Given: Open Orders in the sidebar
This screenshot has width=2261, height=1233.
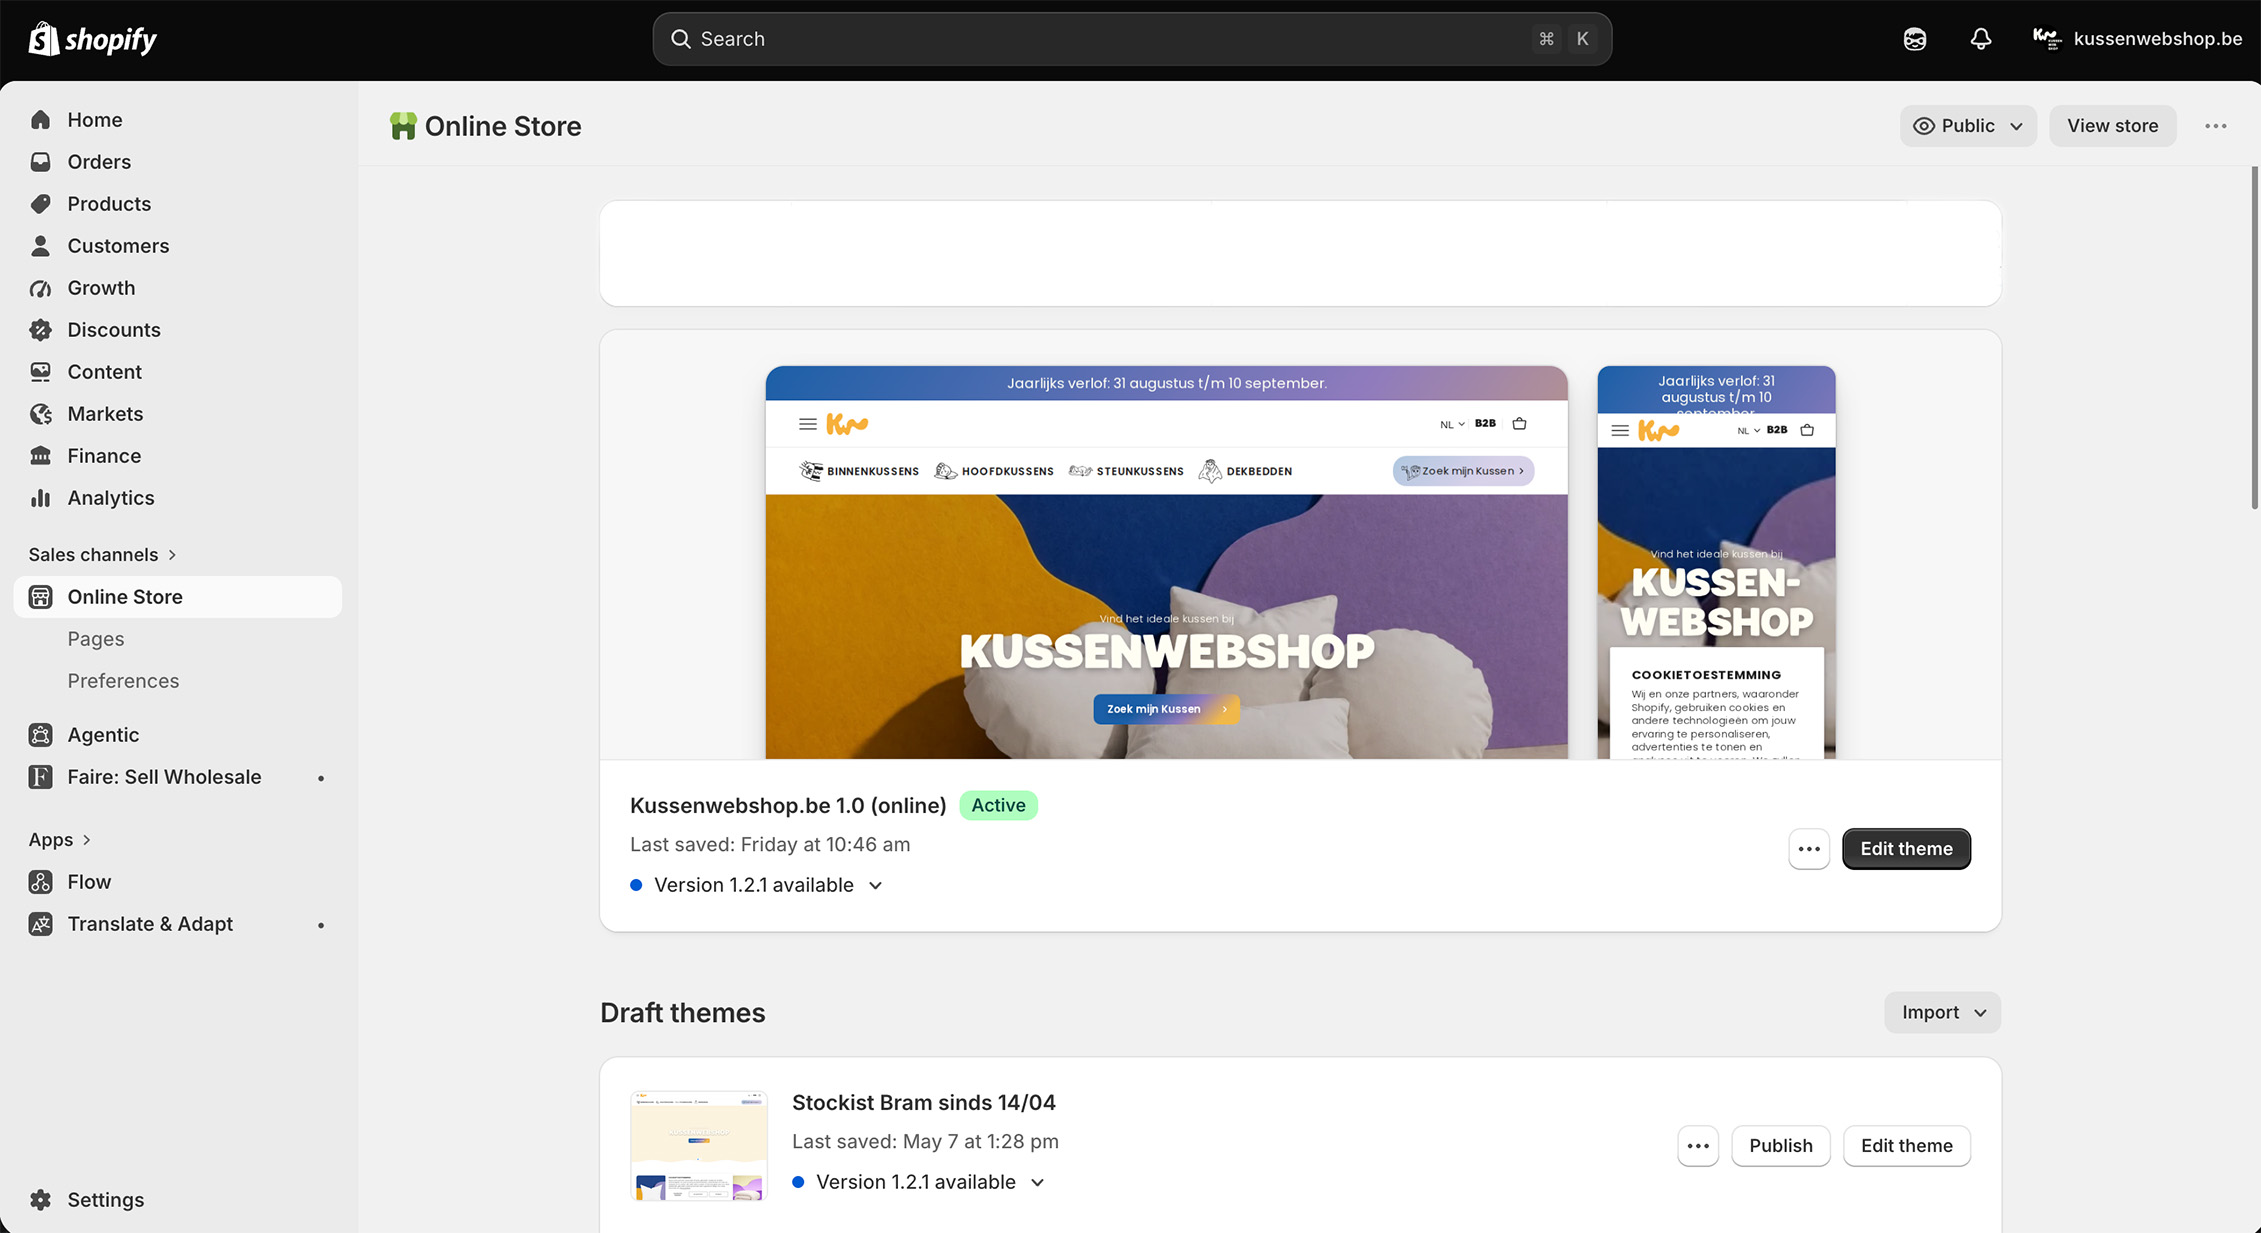Looking at the screenshot, I should [178, 162].
